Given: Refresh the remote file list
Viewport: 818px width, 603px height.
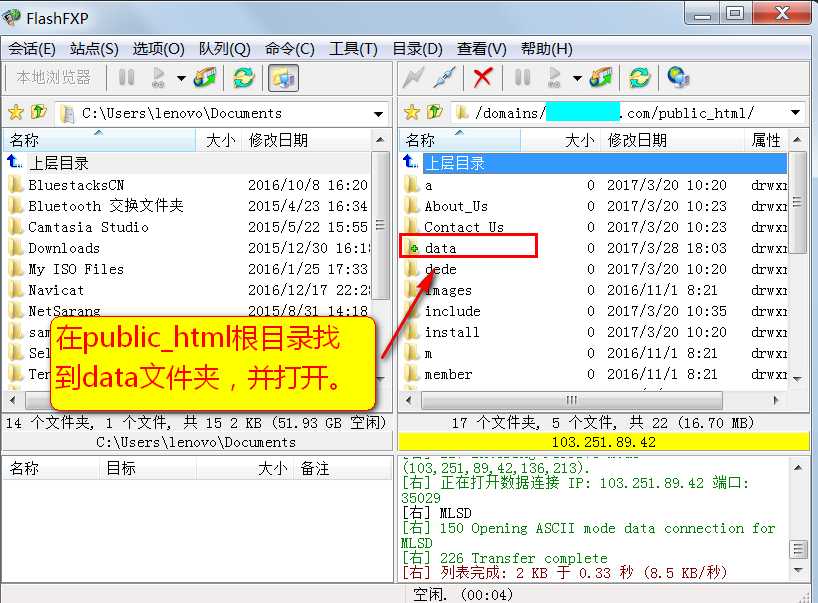Looking at the screenshot, I should 640,78.
